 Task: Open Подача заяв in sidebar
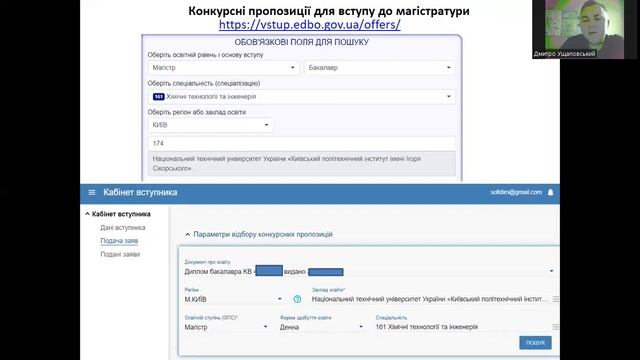pyautogui.click(x=119, y=241)
